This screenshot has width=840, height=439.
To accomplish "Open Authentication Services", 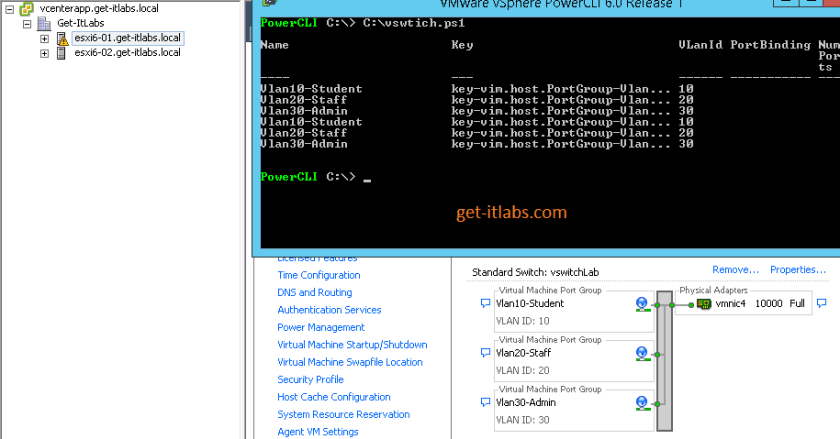I will click(x=329, y=310).
